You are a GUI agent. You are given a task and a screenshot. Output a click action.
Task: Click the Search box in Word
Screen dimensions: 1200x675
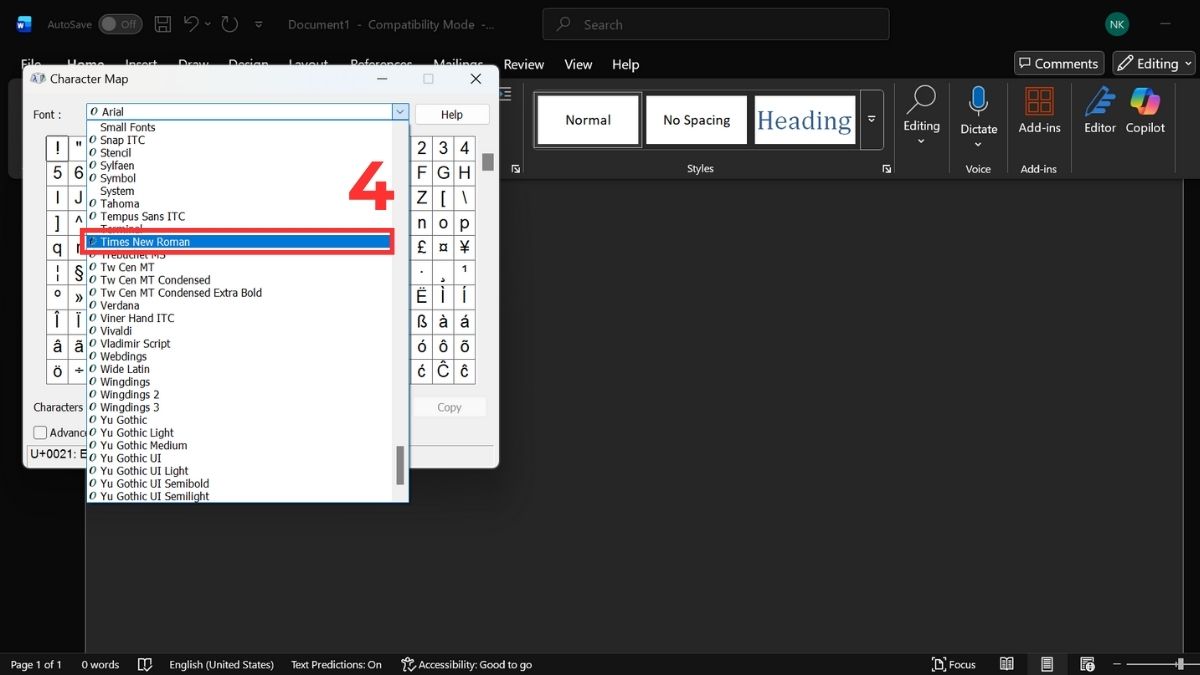pyautogui.click(x=715, y=24)
